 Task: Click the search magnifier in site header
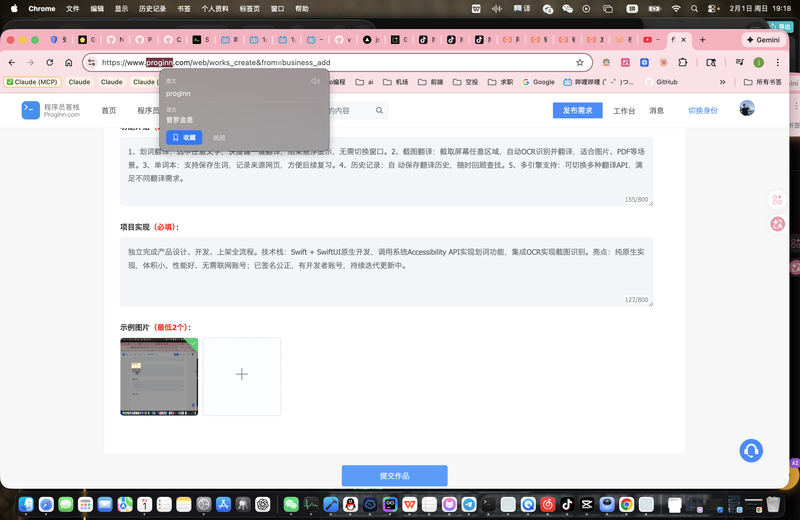(380, 111)
